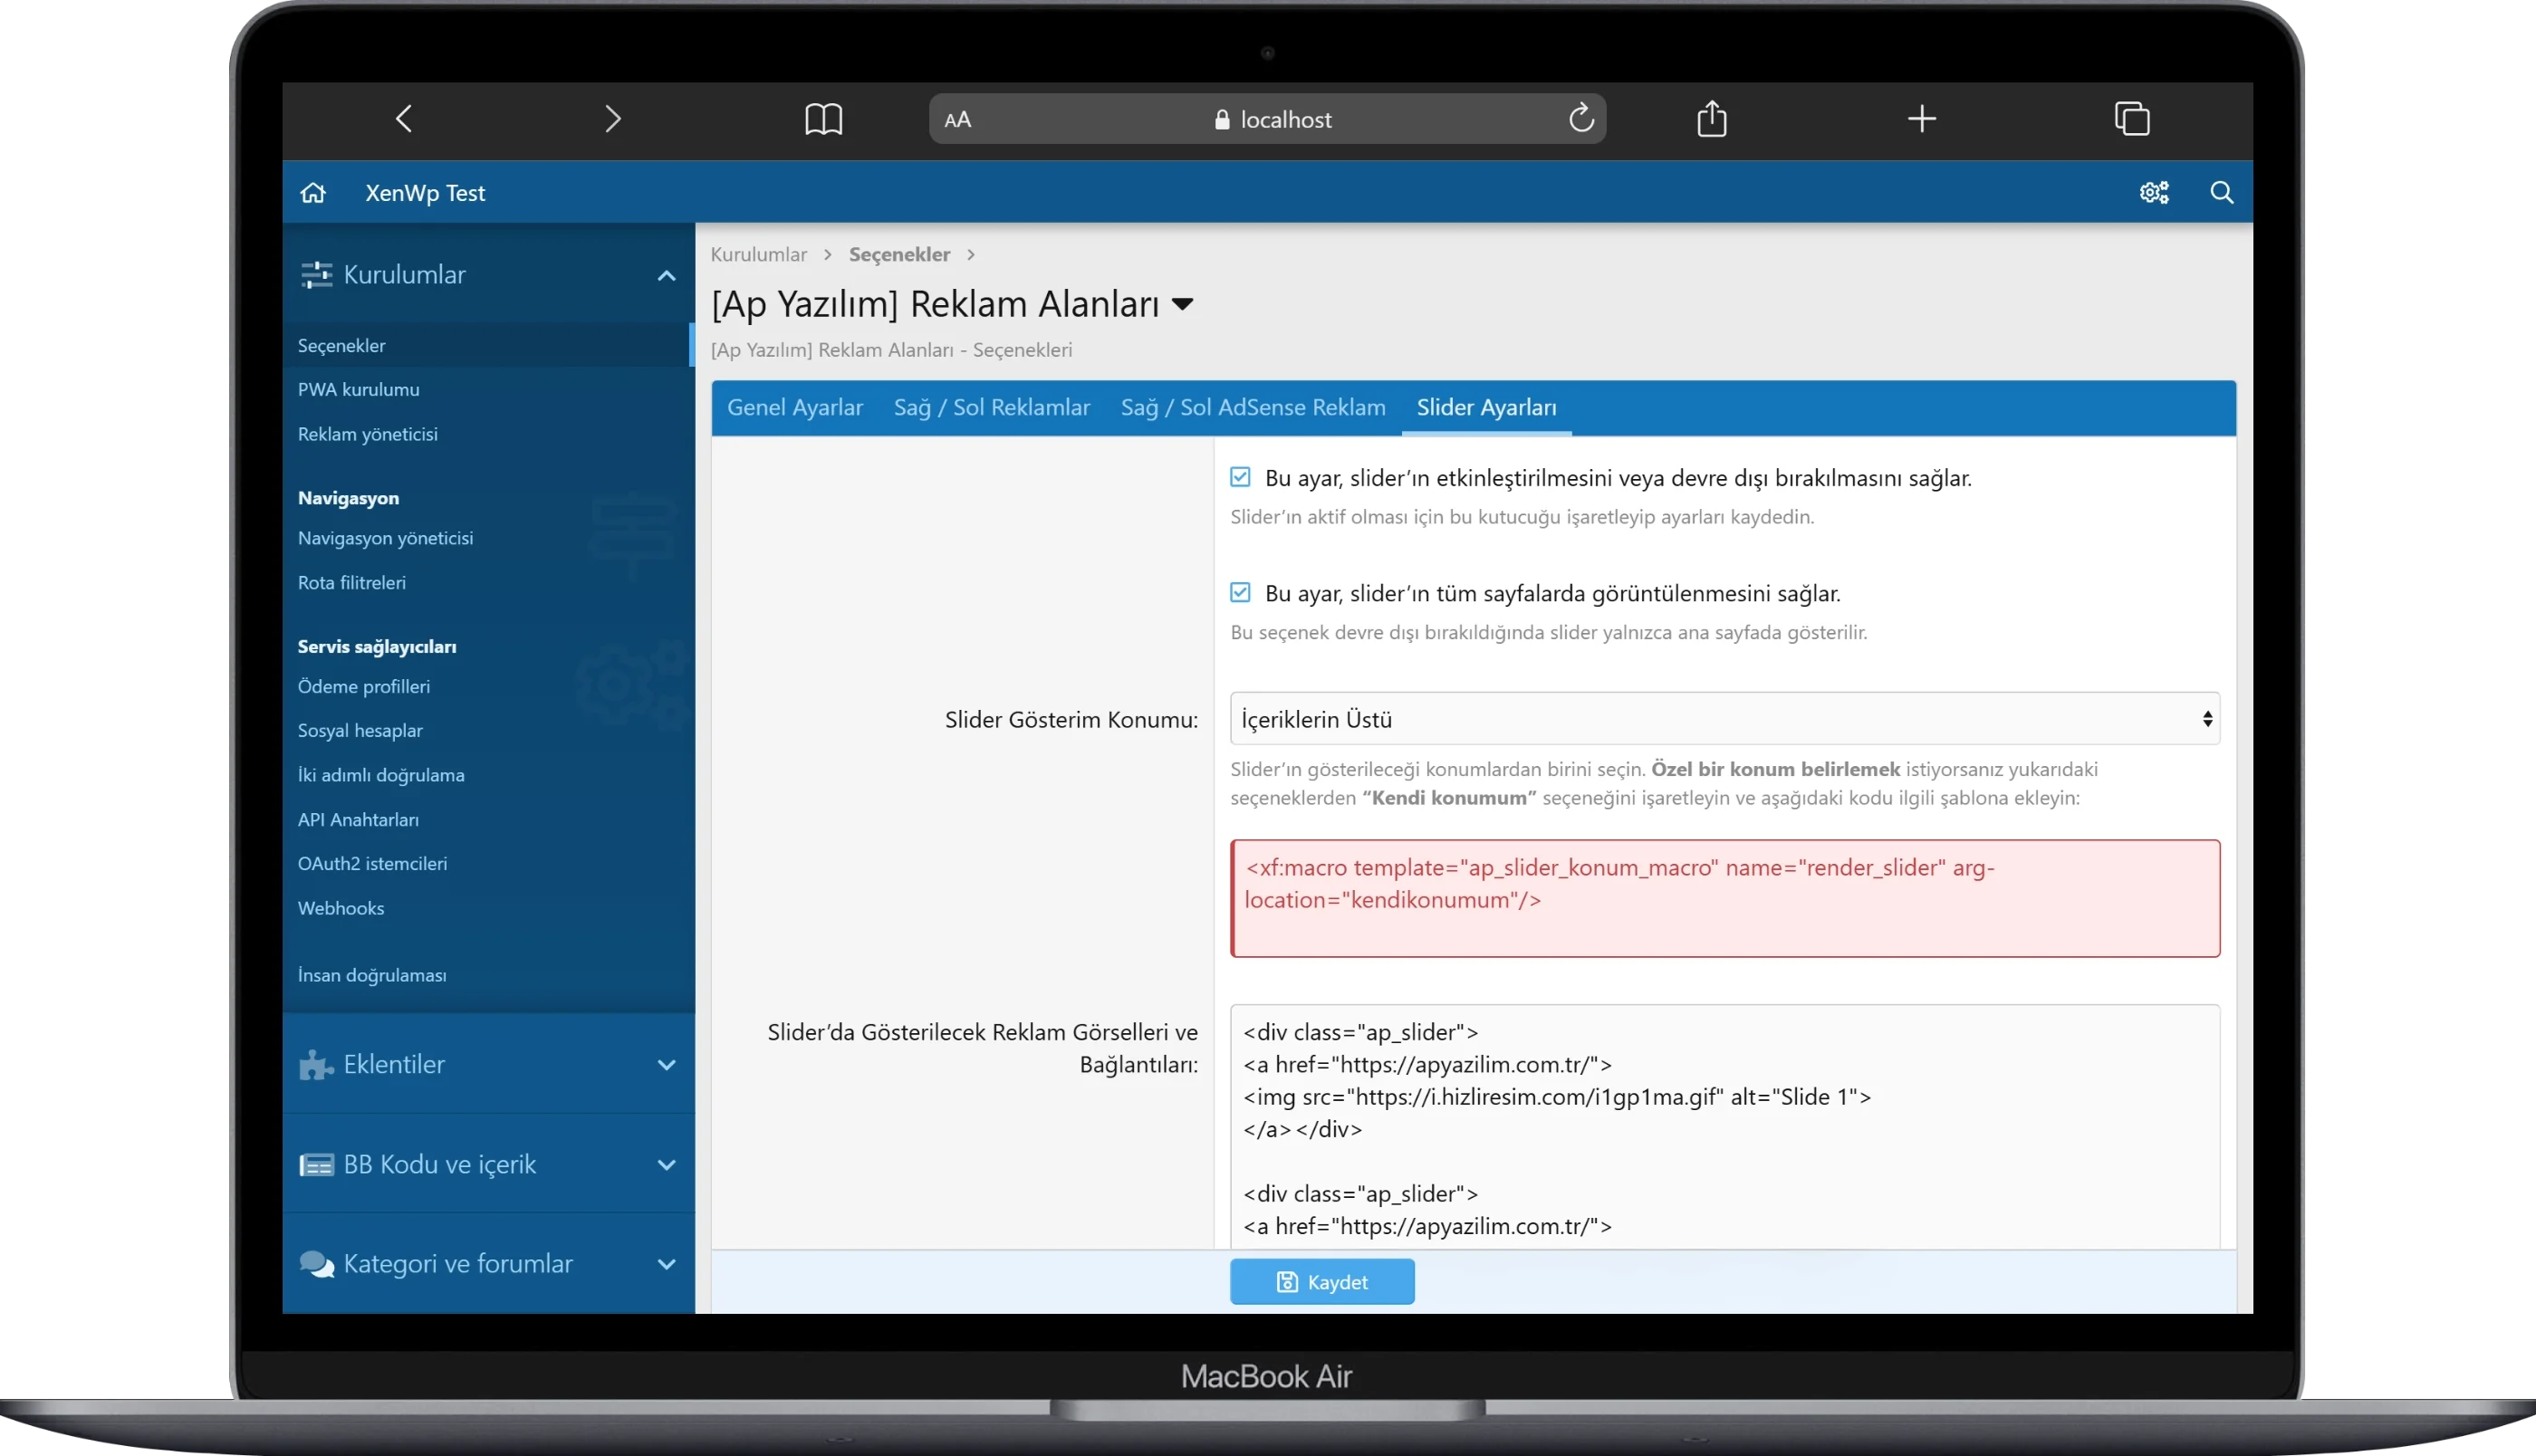Open title dropdown arrow beside Reklam Alanları

(1182, 305)
